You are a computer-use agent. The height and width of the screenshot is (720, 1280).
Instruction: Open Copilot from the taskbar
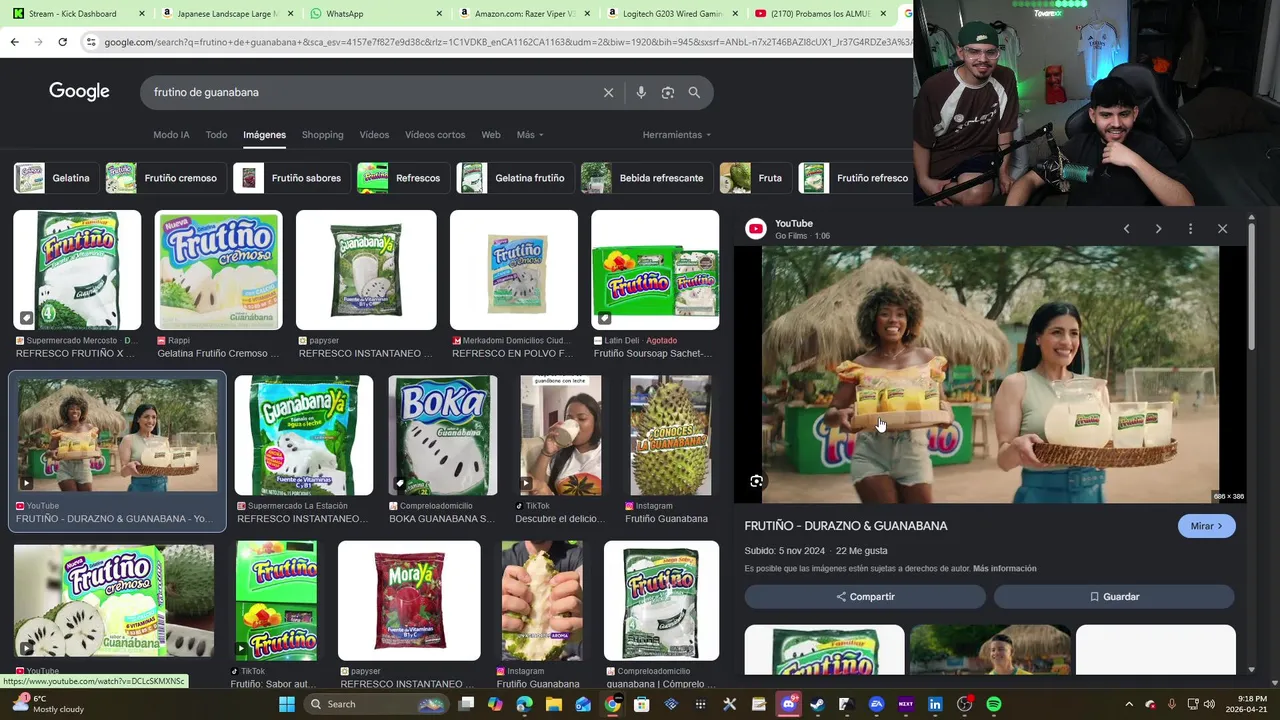tap(495, 704)
